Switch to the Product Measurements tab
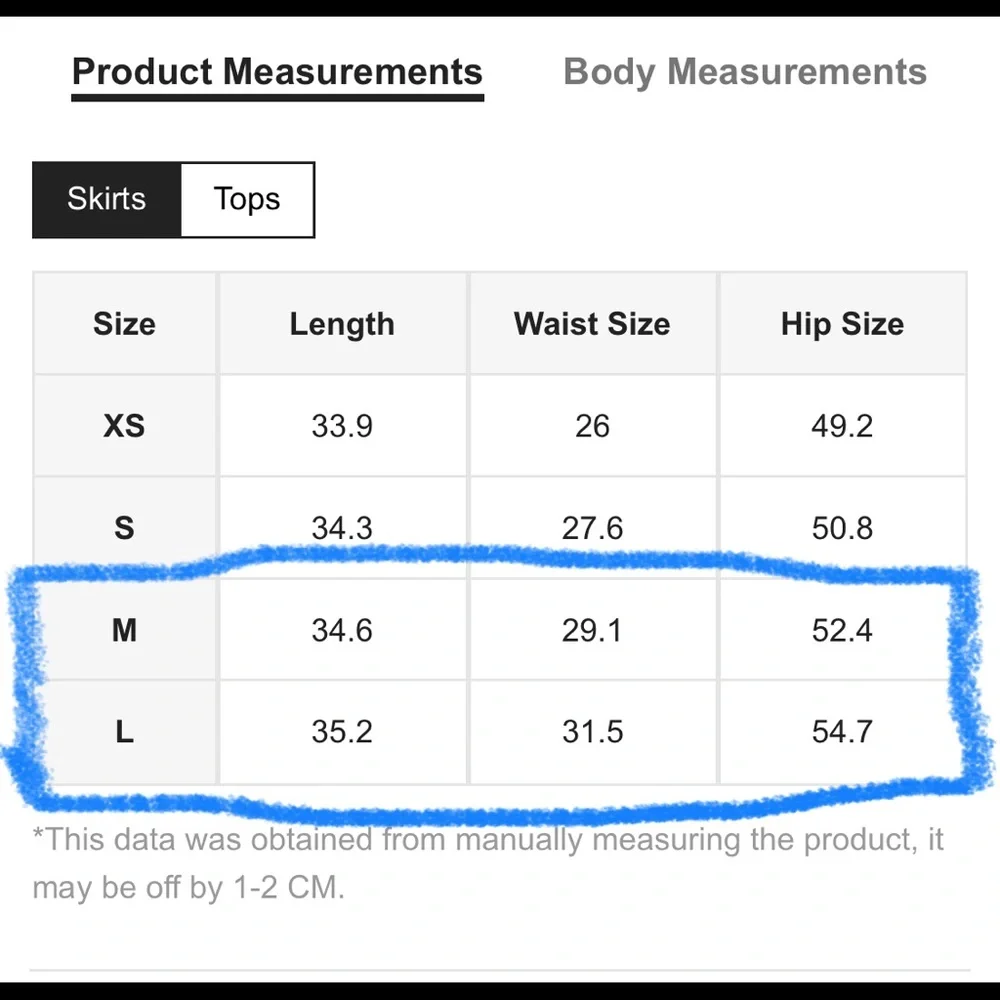This screenshot has width=1000, height=1000. pyautogui.click(x=277, y=73)
